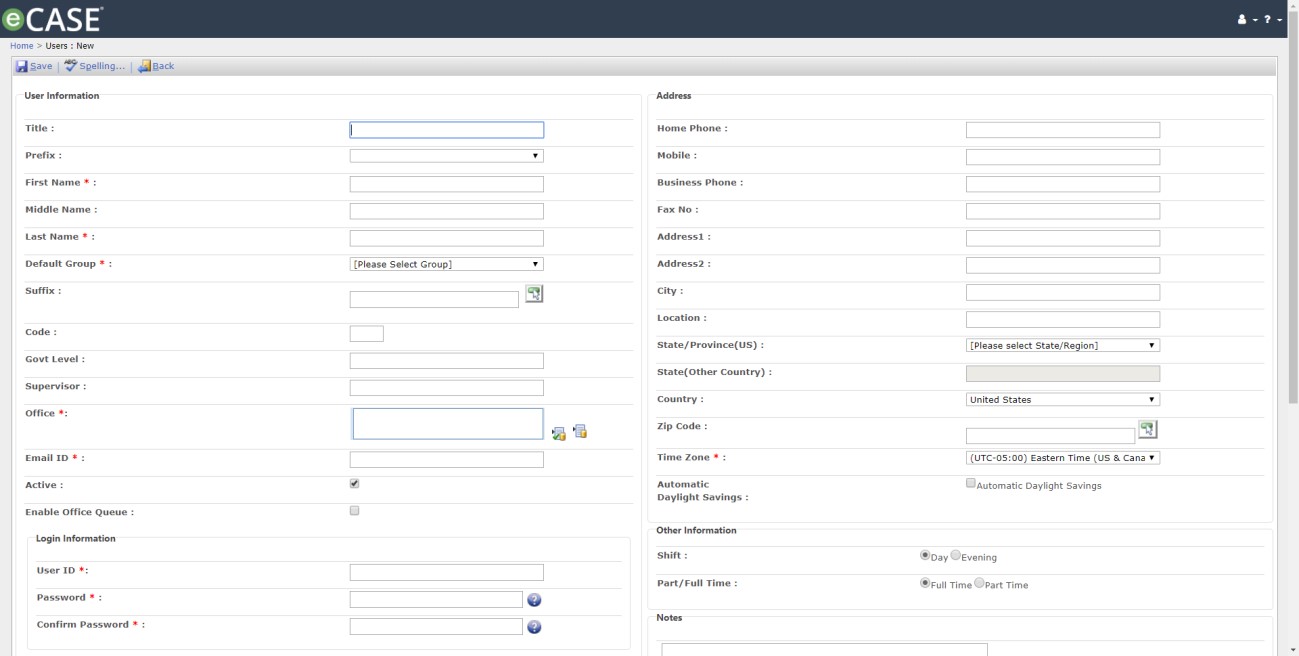Click the Code field
The image size is (1299, 656).
(x=367, y=334)
